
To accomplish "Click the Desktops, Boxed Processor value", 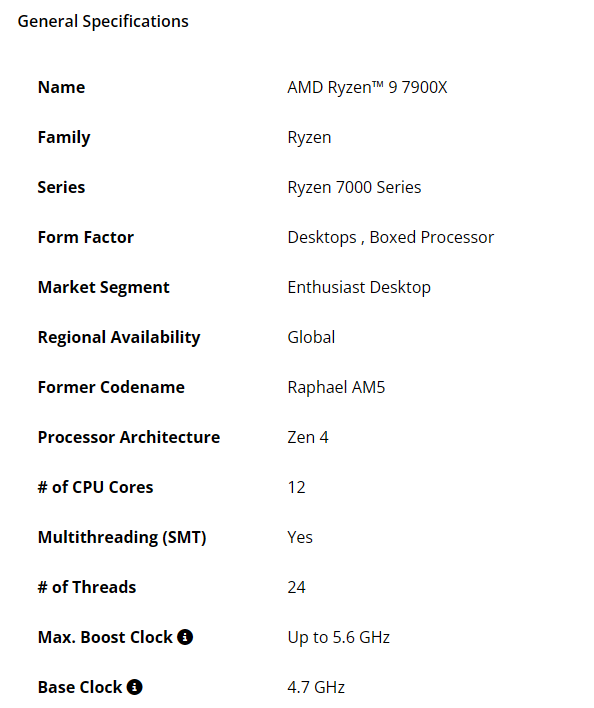I will (391, 238).
